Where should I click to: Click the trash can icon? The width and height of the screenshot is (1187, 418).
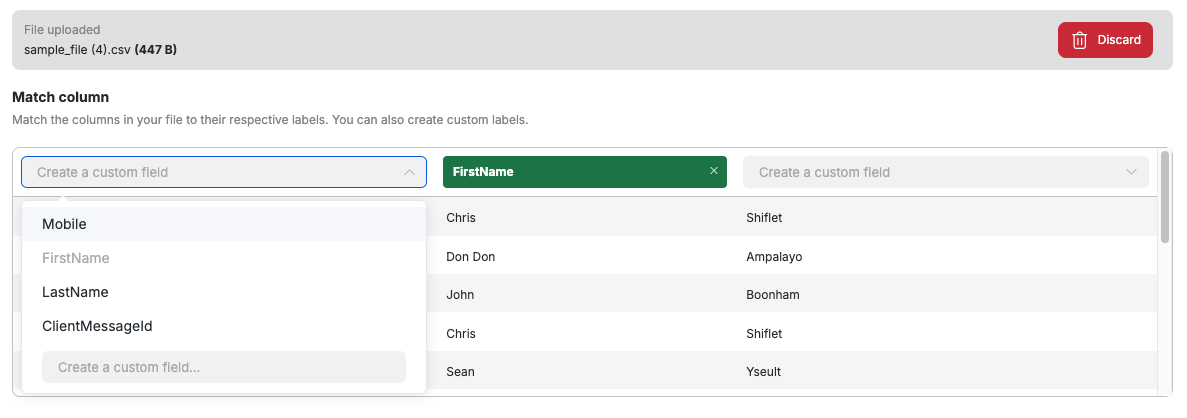[1079, 40]
